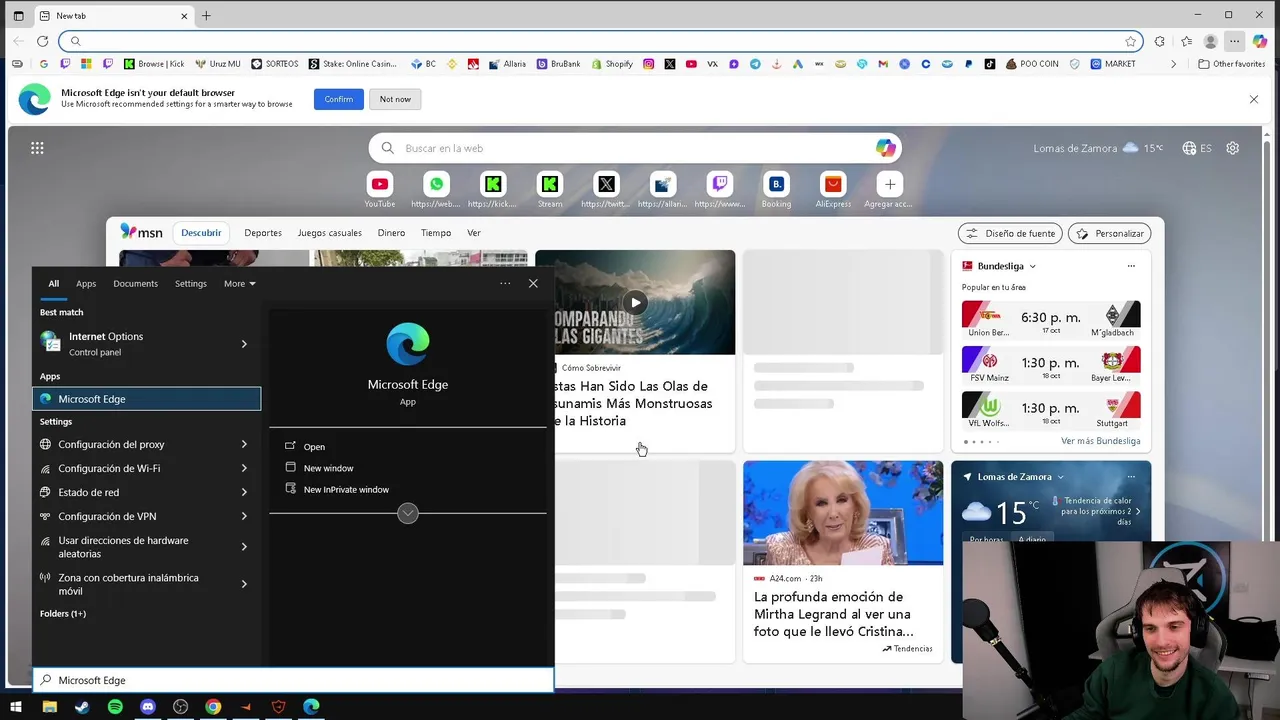The width and height of the screenshot is (1280, 720).
Task: Switch to MSN Tiempo tab
Action: [x=436, y=233]
